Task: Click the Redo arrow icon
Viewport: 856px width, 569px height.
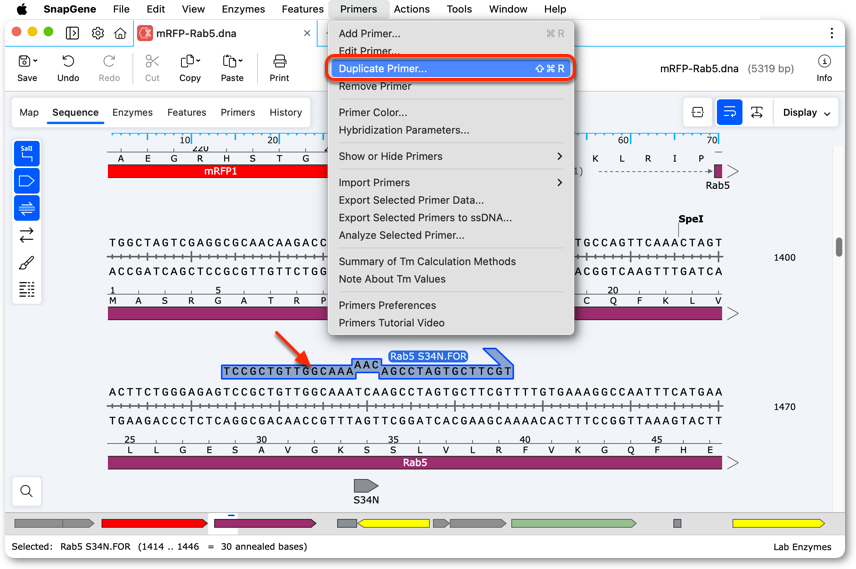Action: coord(109,61)
